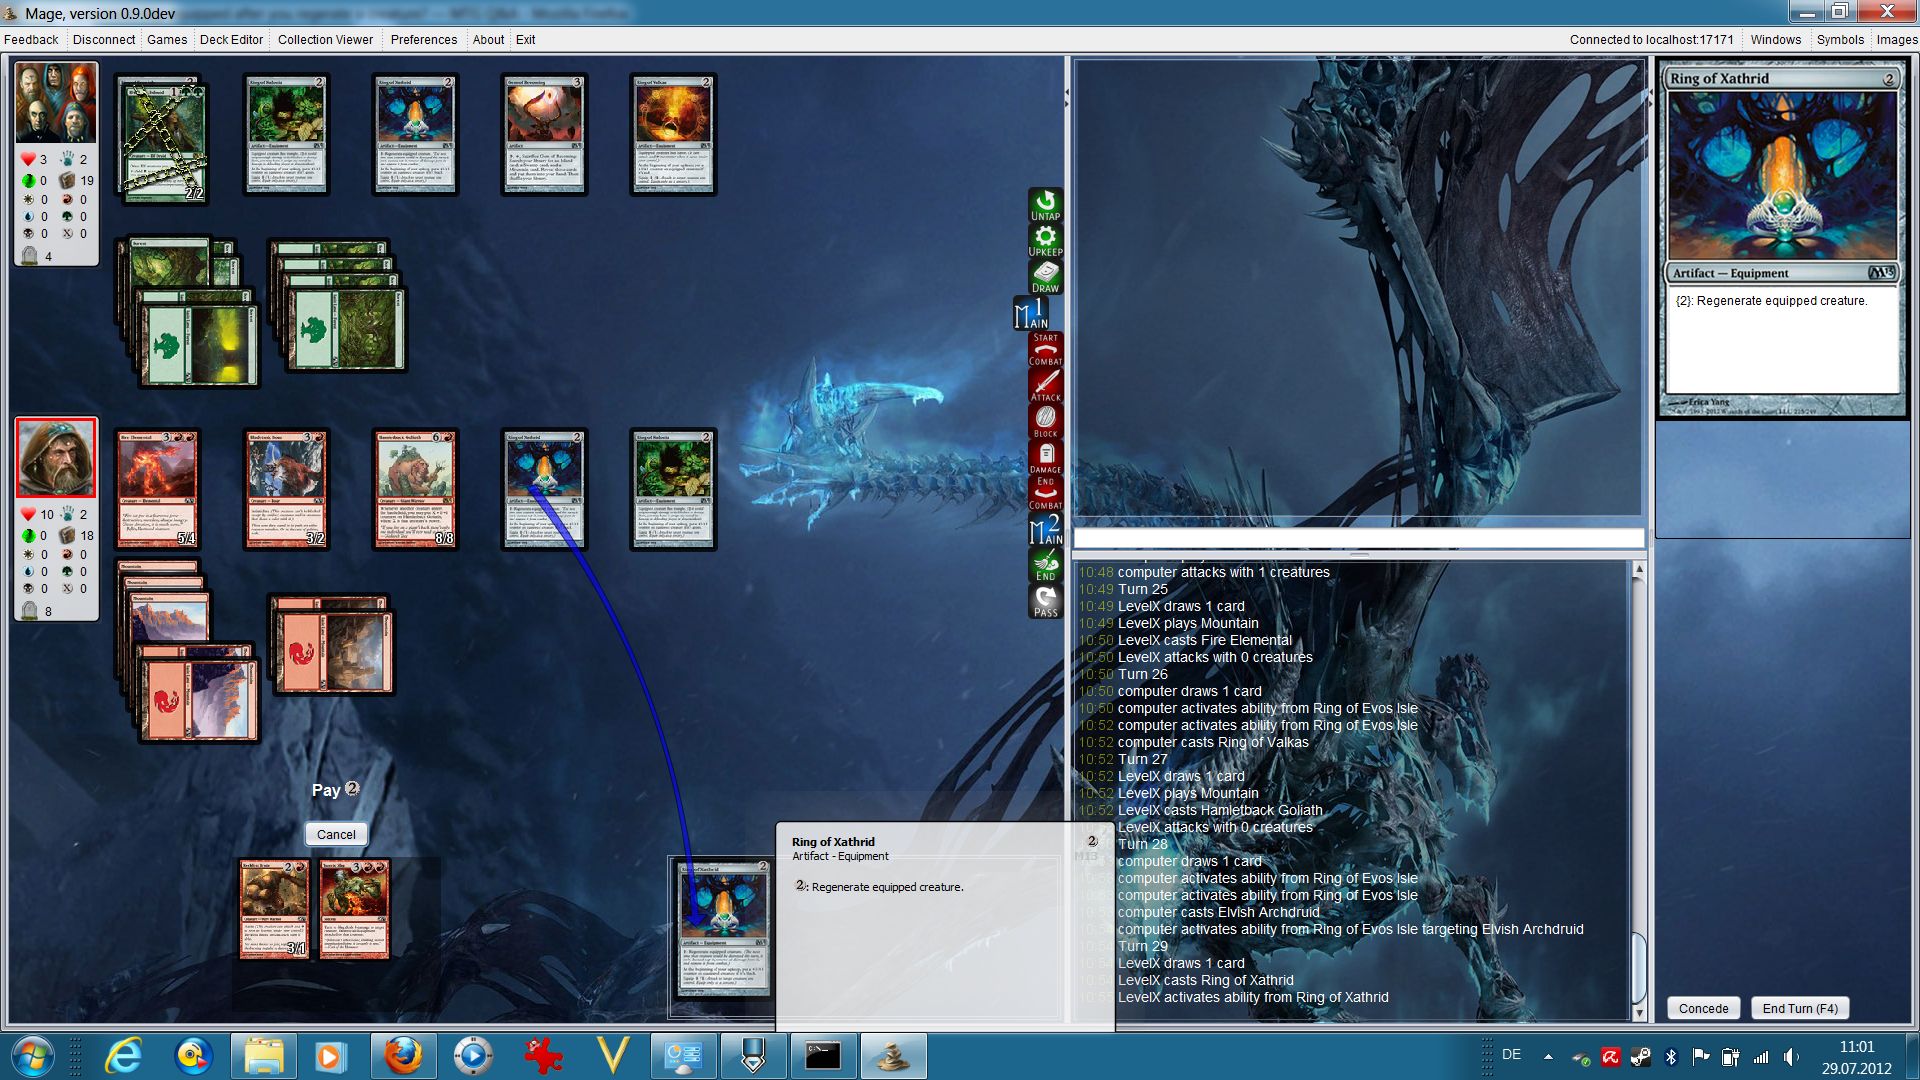Select Hamletback Goliath card on battlefield

[x=415, y=489]
